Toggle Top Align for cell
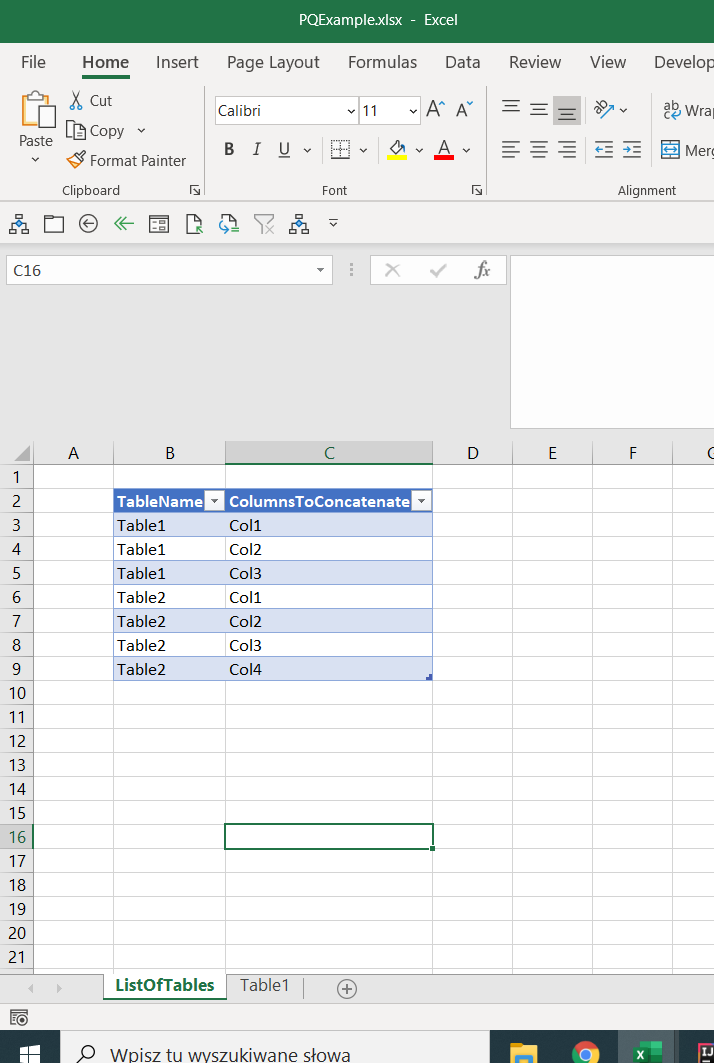 pos(511,109)
